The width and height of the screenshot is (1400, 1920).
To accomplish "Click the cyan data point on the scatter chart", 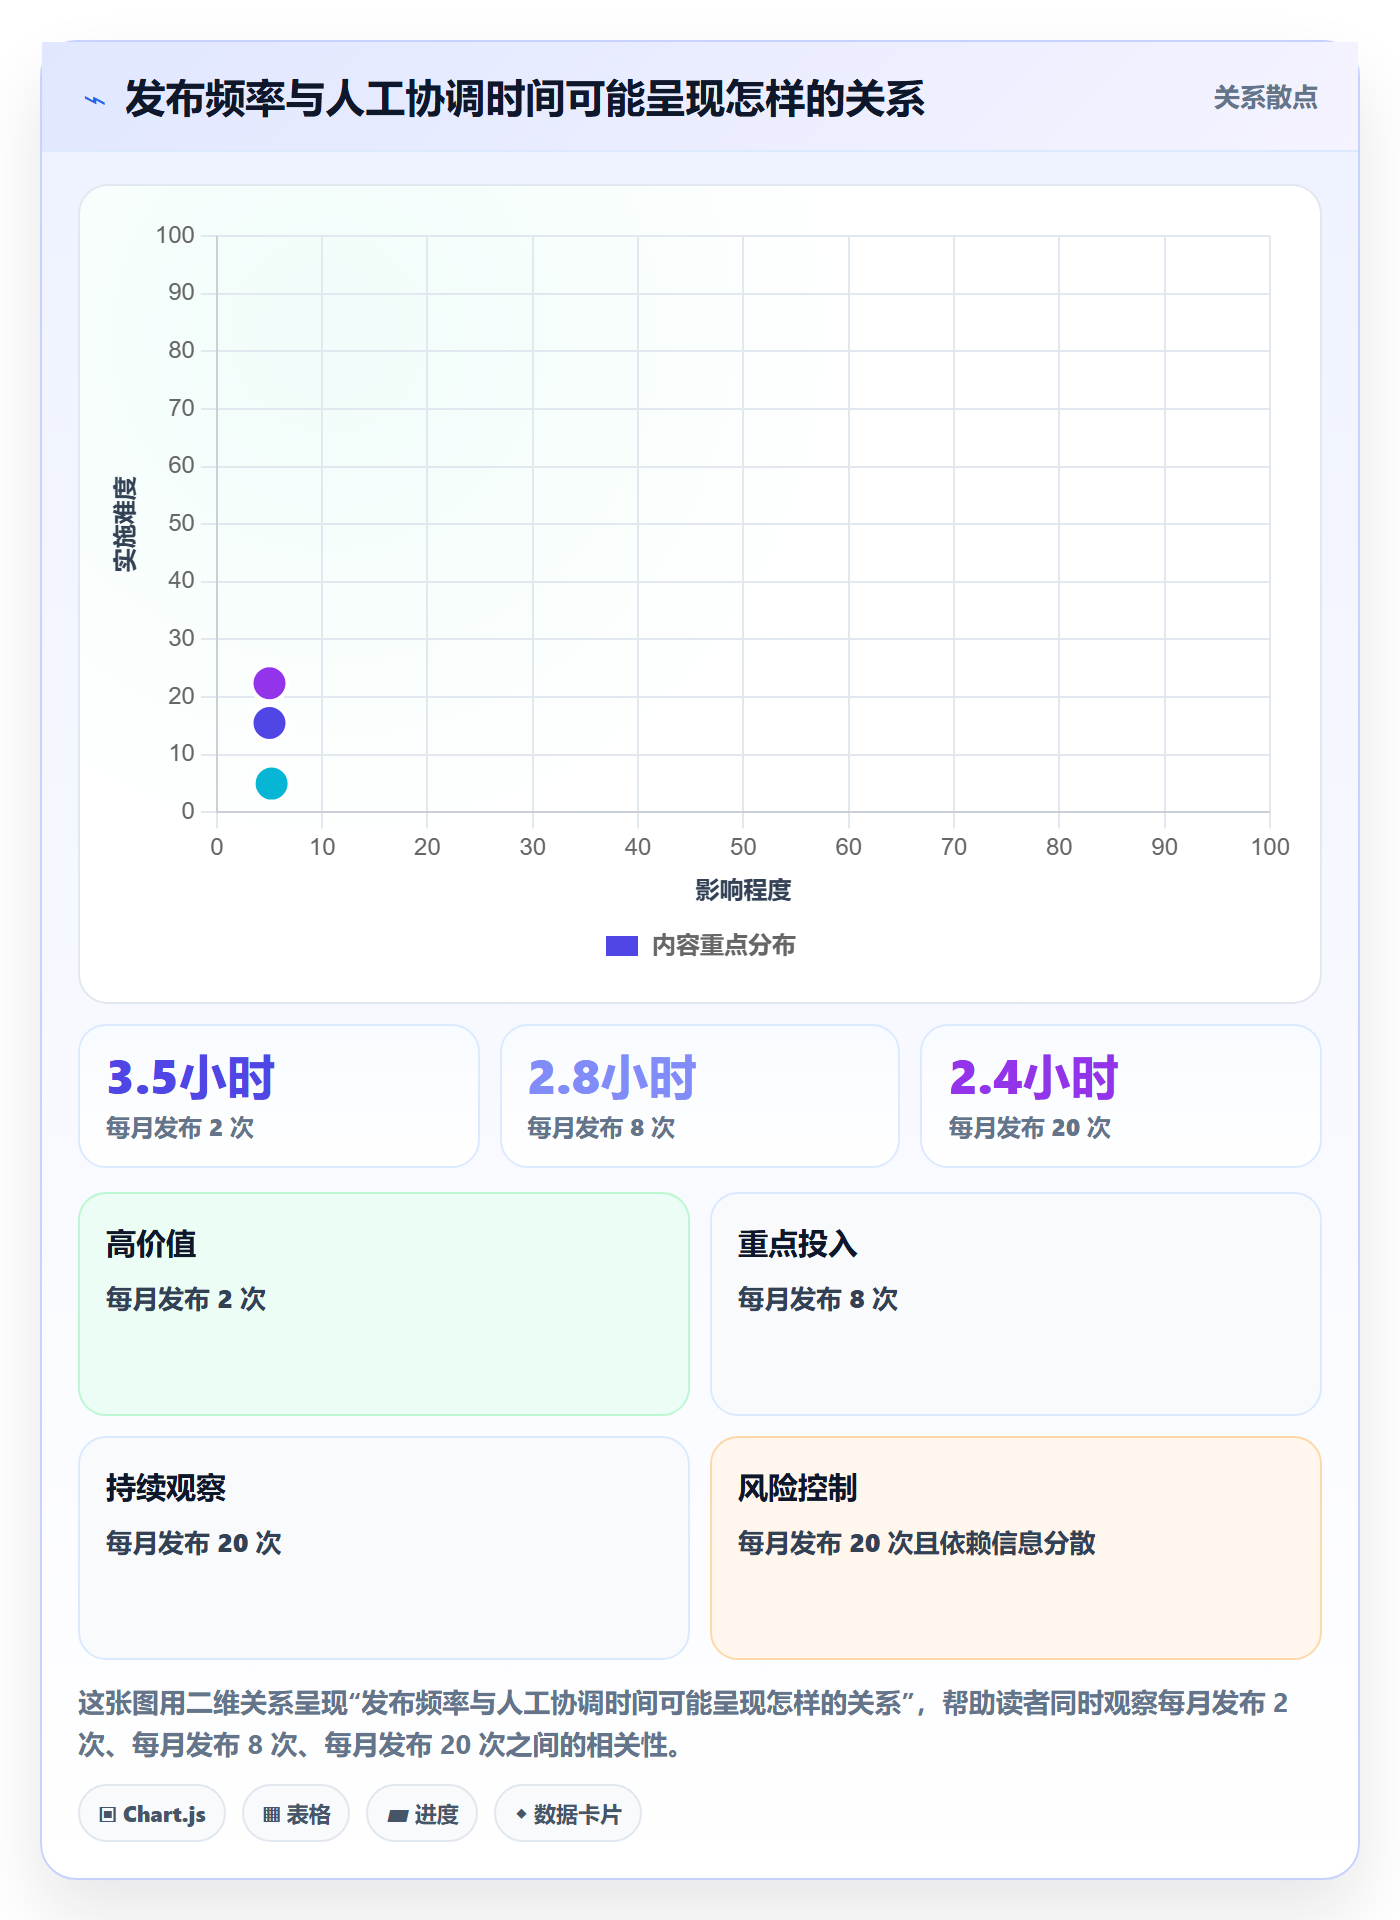I will [x=271, y=784].
